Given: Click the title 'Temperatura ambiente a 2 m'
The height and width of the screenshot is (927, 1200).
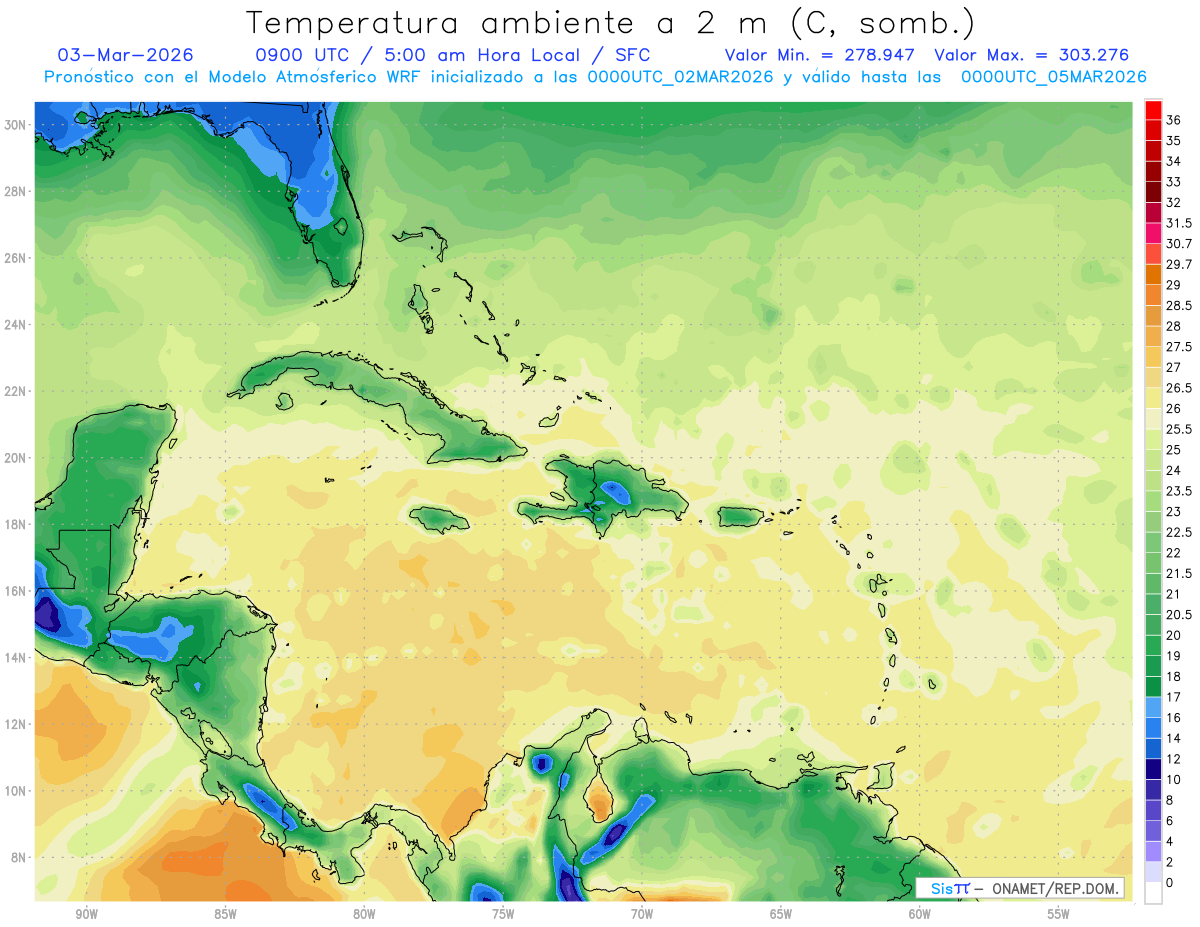Looking at the screenshot, I should [509, 22].
